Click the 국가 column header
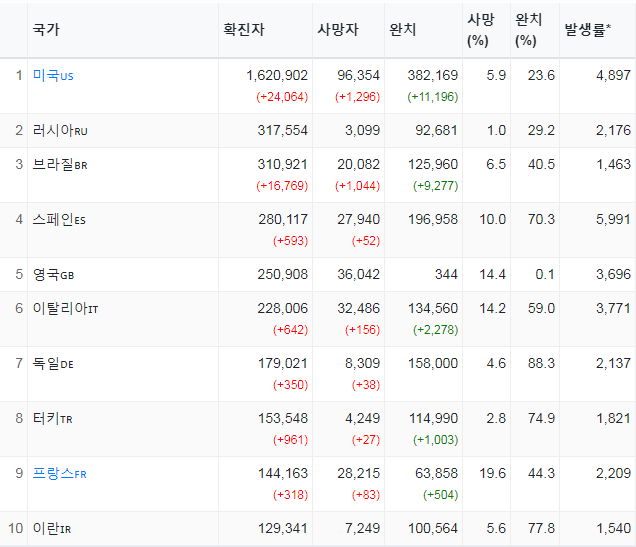636x547 pixels. tap(46, 29)
